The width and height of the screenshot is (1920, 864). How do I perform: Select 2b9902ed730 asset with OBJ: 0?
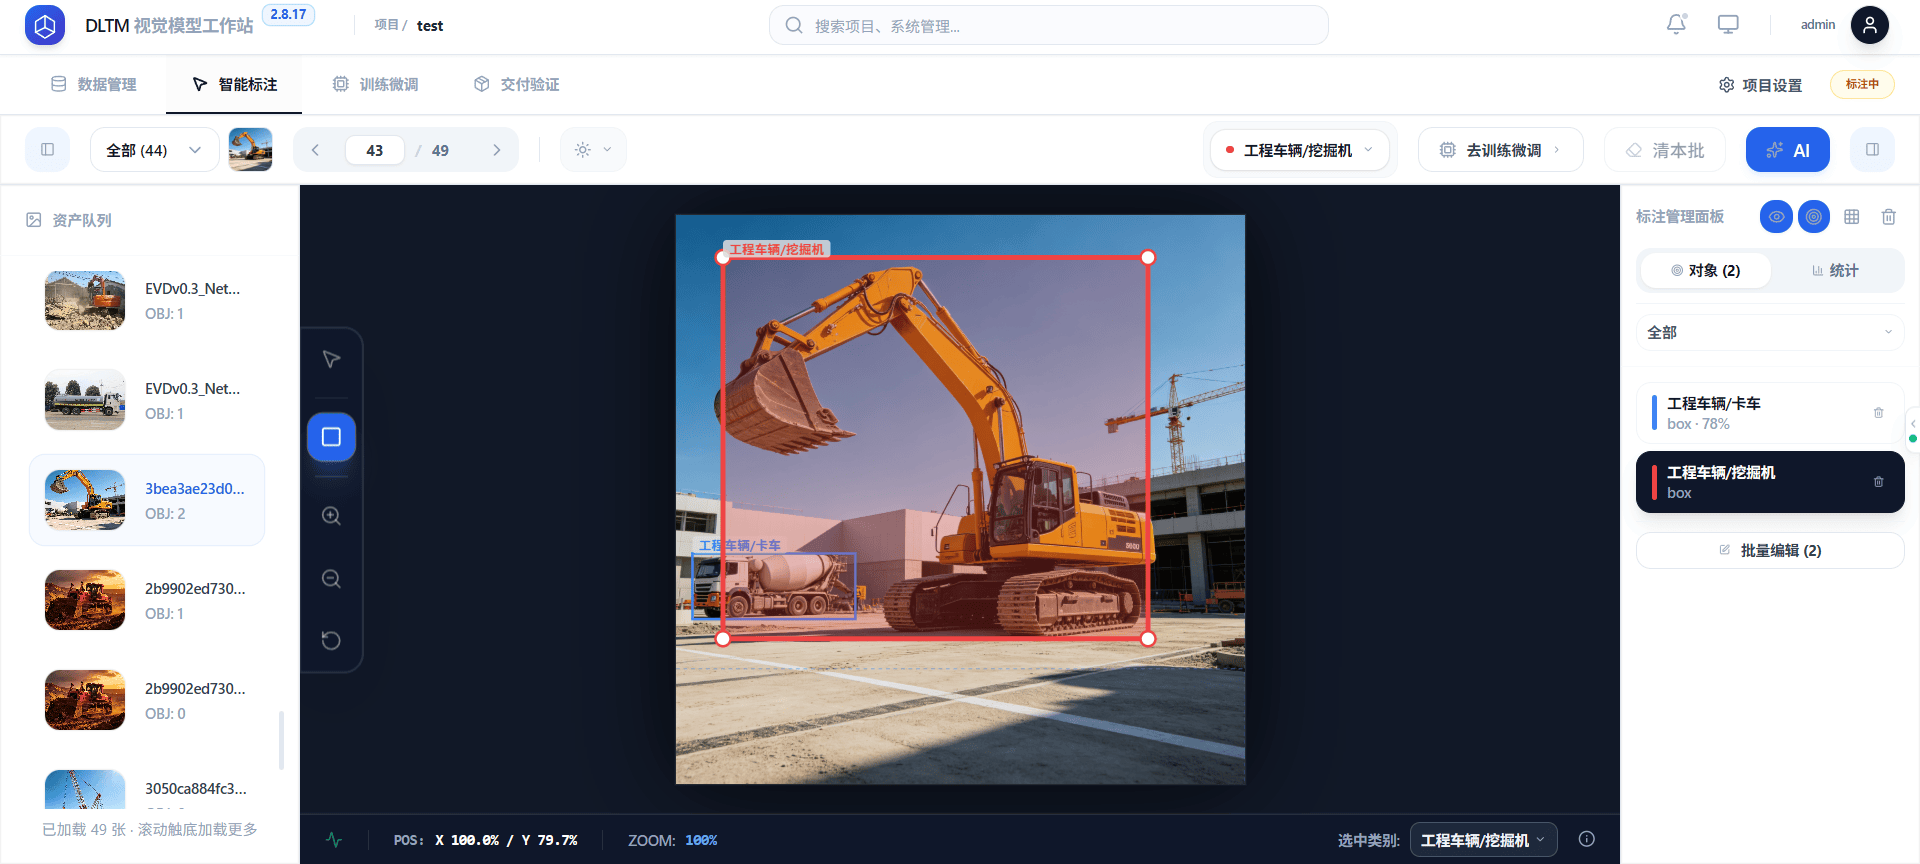coord(148,700)
